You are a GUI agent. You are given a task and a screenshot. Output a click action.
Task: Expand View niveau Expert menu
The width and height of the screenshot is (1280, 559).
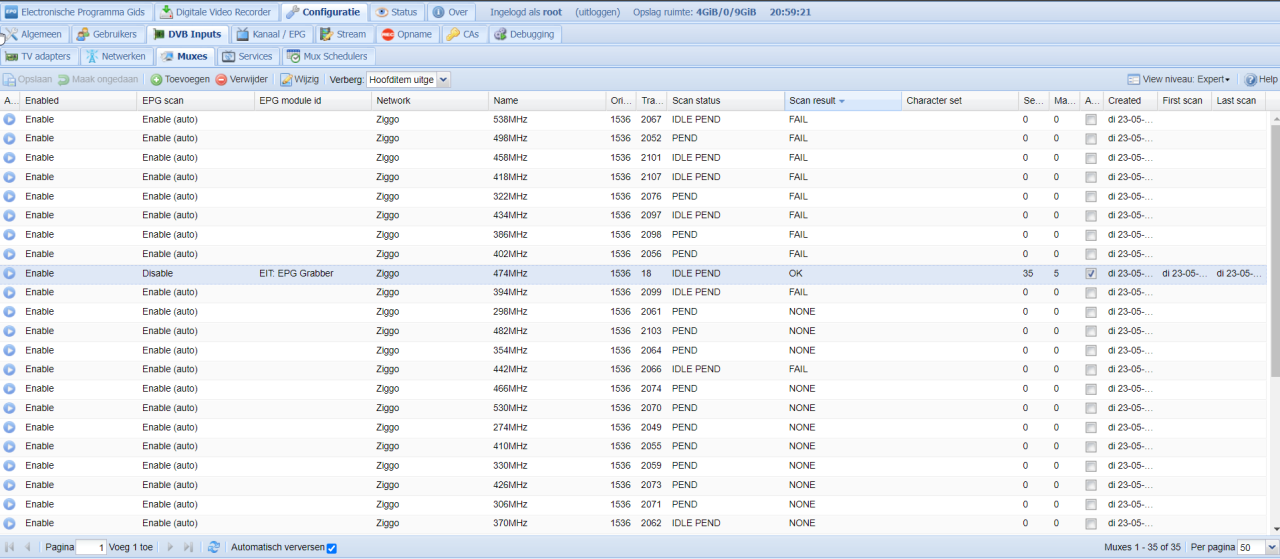(1184, 79)
